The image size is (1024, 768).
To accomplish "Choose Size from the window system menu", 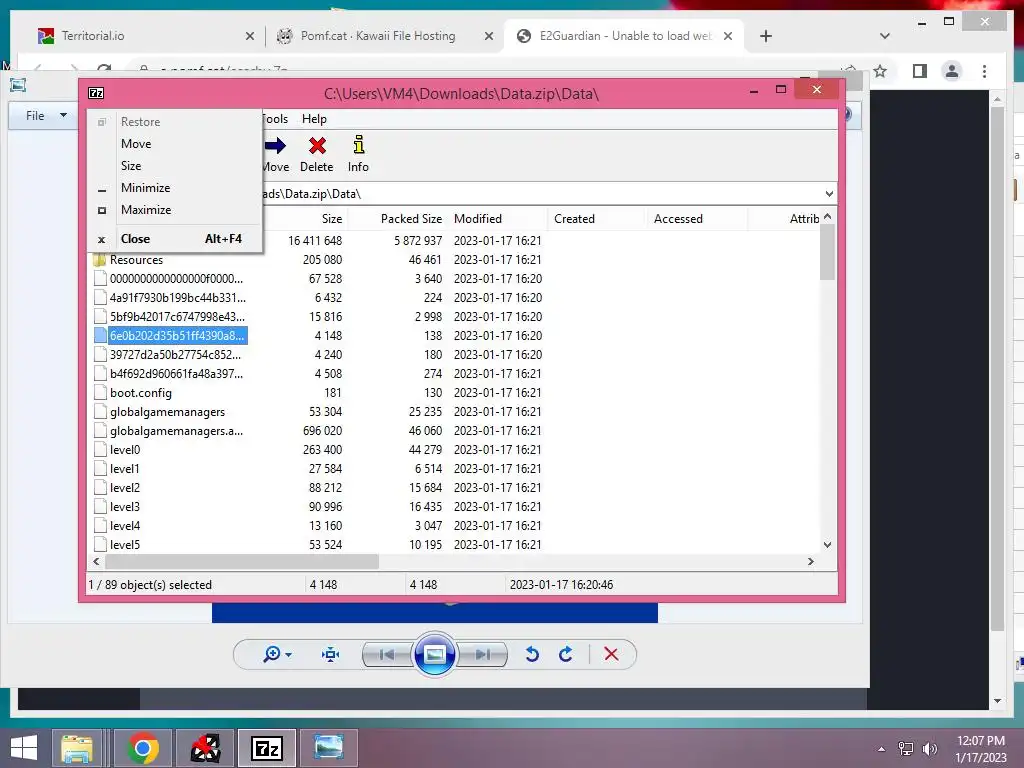I will point(131,166).
